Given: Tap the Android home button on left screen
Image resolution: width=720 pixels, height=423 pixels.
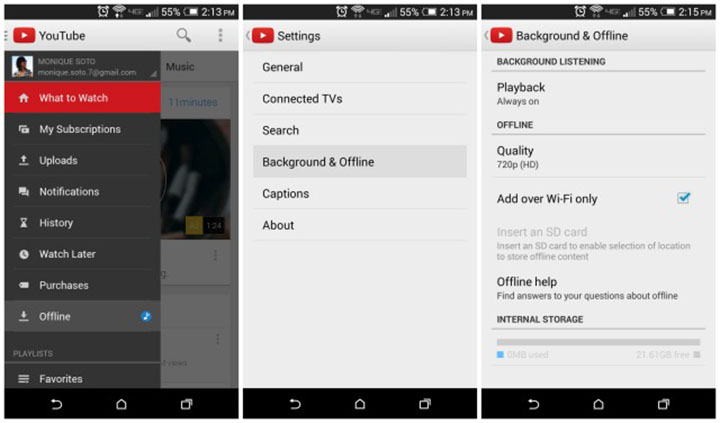Looking at the screenshot, I should [121, 404].
